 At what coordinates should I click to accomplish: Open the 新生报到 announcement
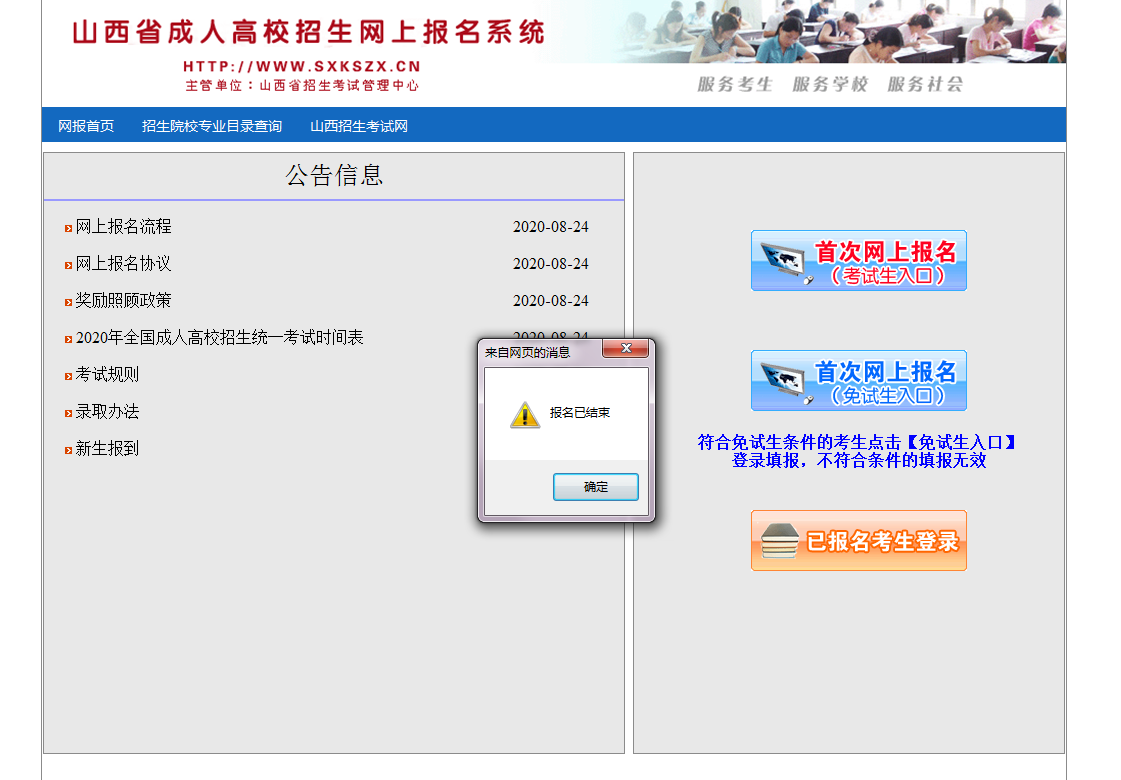[108, 449]
